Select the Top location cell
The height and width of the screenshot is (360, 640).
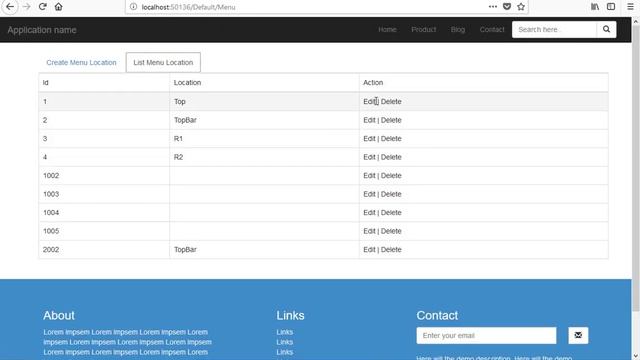[264, 101]
